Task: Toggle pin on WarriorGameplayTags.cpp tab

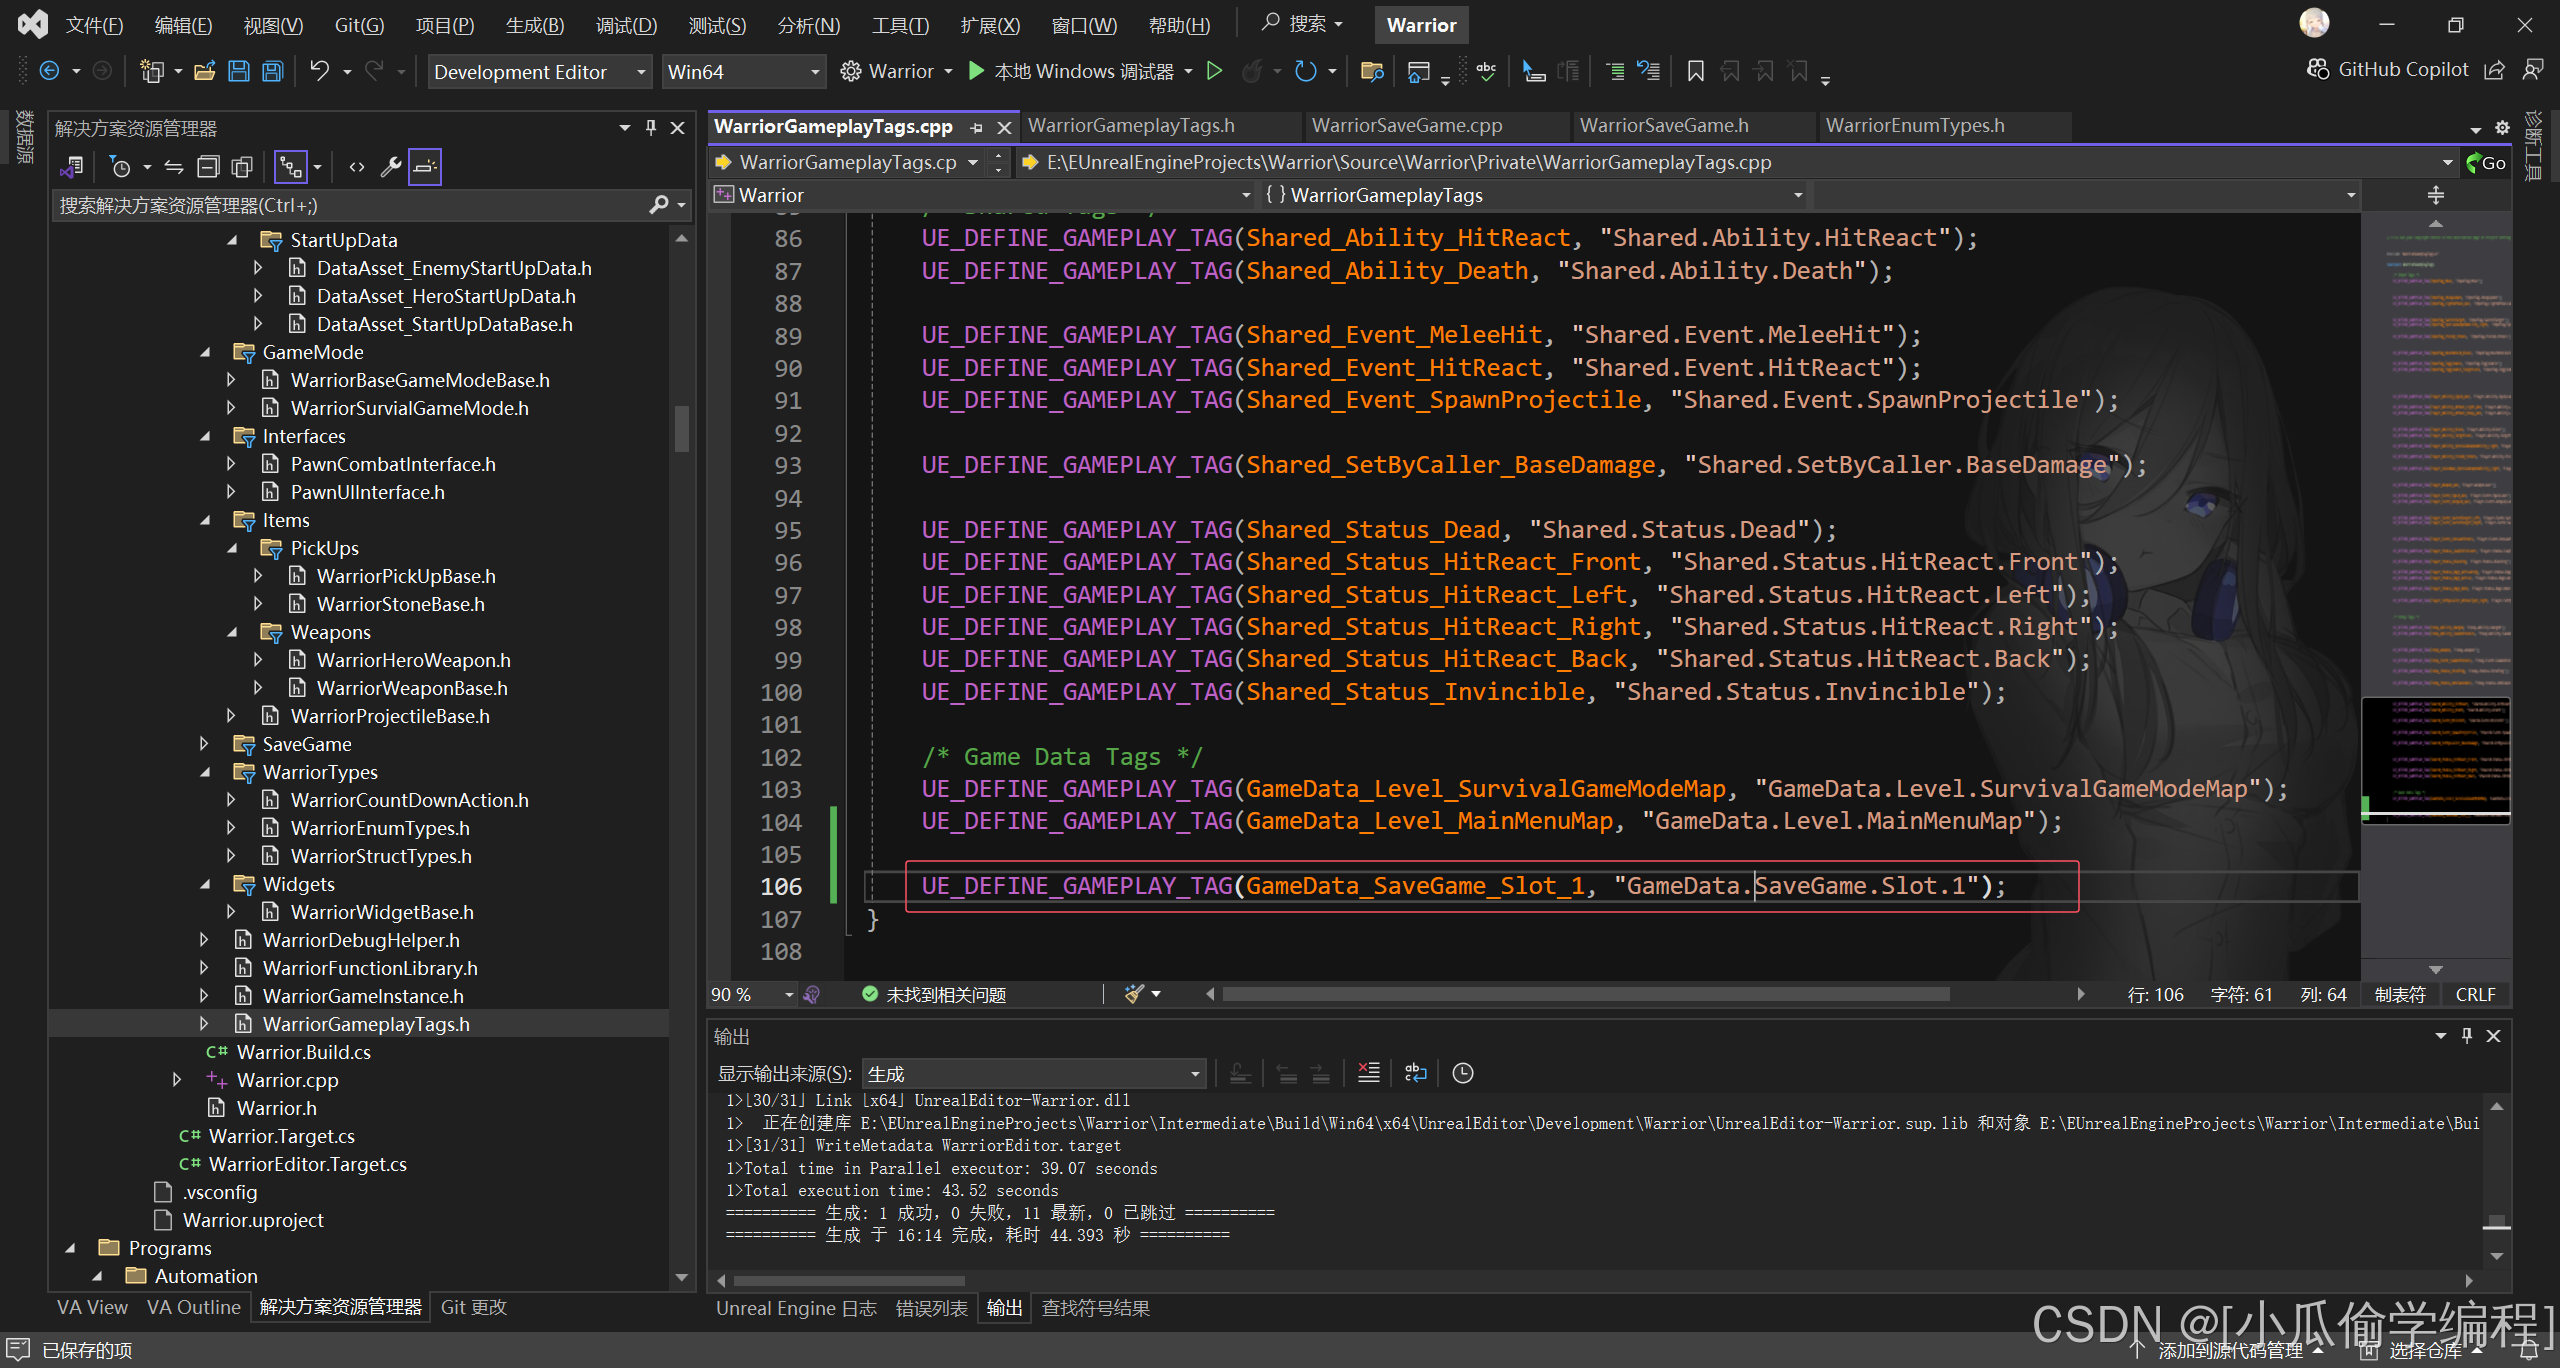Action: 977,127
